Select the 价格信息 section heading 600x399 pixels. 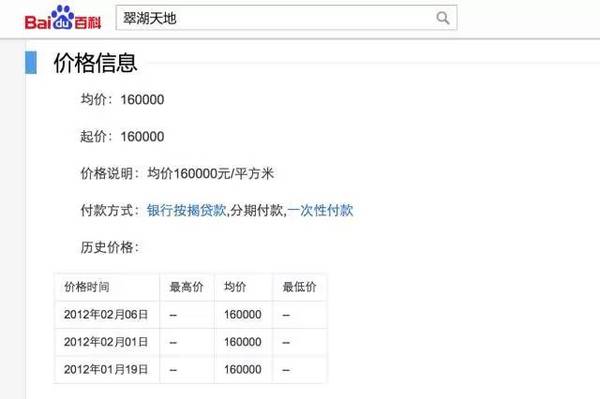click(95, 63)
